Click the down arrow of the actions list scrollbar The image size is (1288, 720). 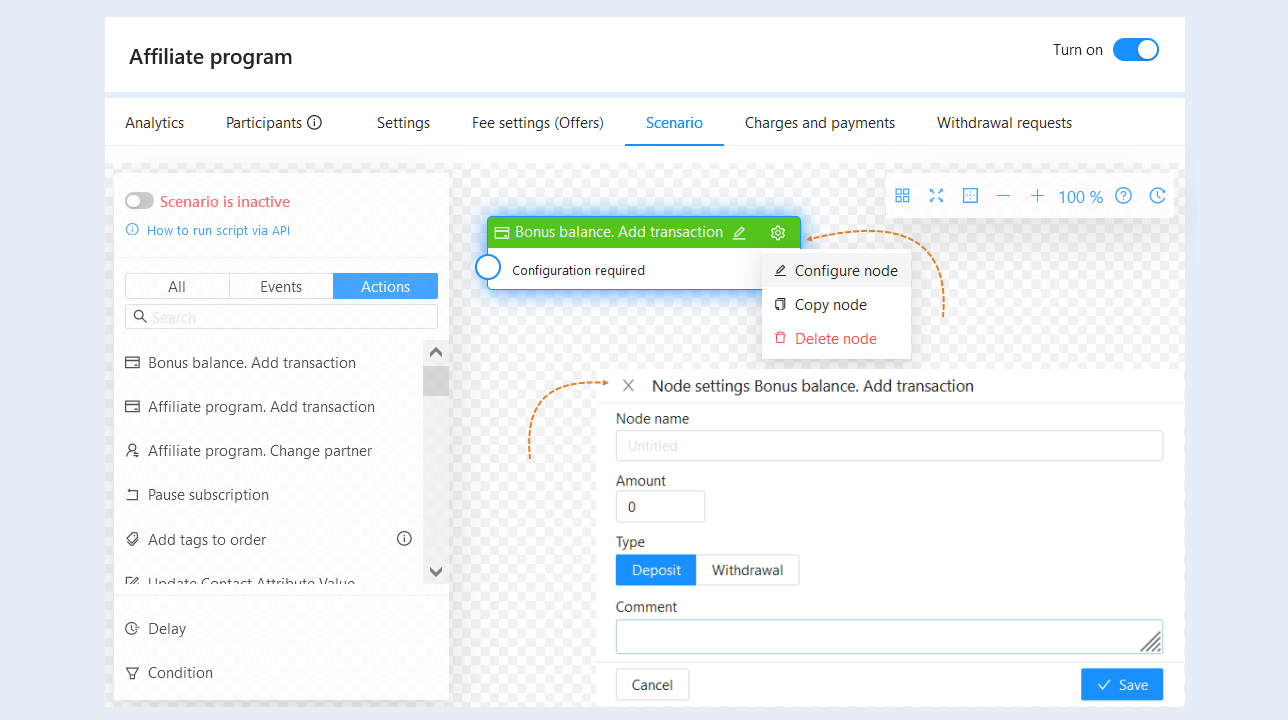pyautogui.click(x=436, y=571)
